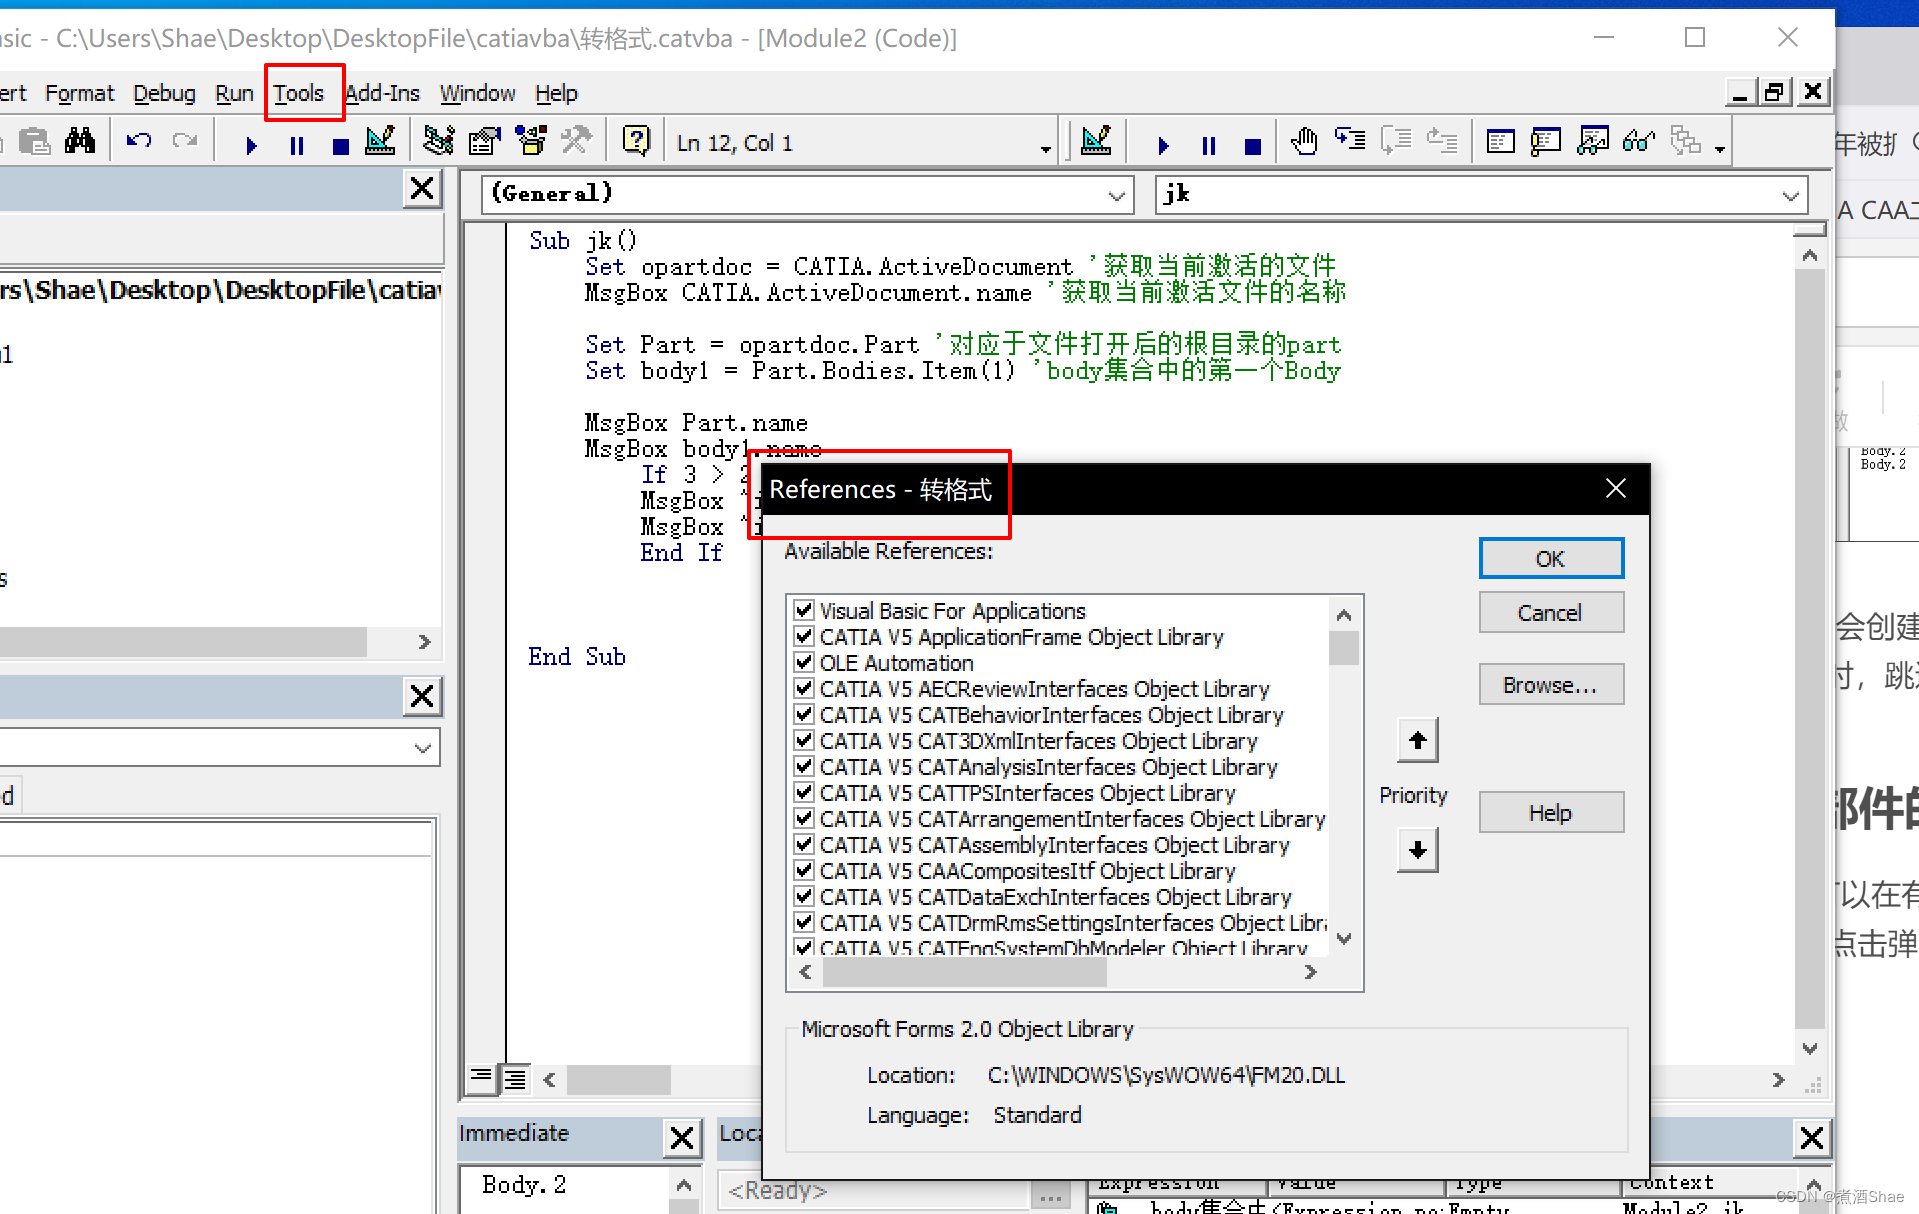1919x1214 pixels.
Task: Switch to Full Module View icon
Action: point(515,1078)
